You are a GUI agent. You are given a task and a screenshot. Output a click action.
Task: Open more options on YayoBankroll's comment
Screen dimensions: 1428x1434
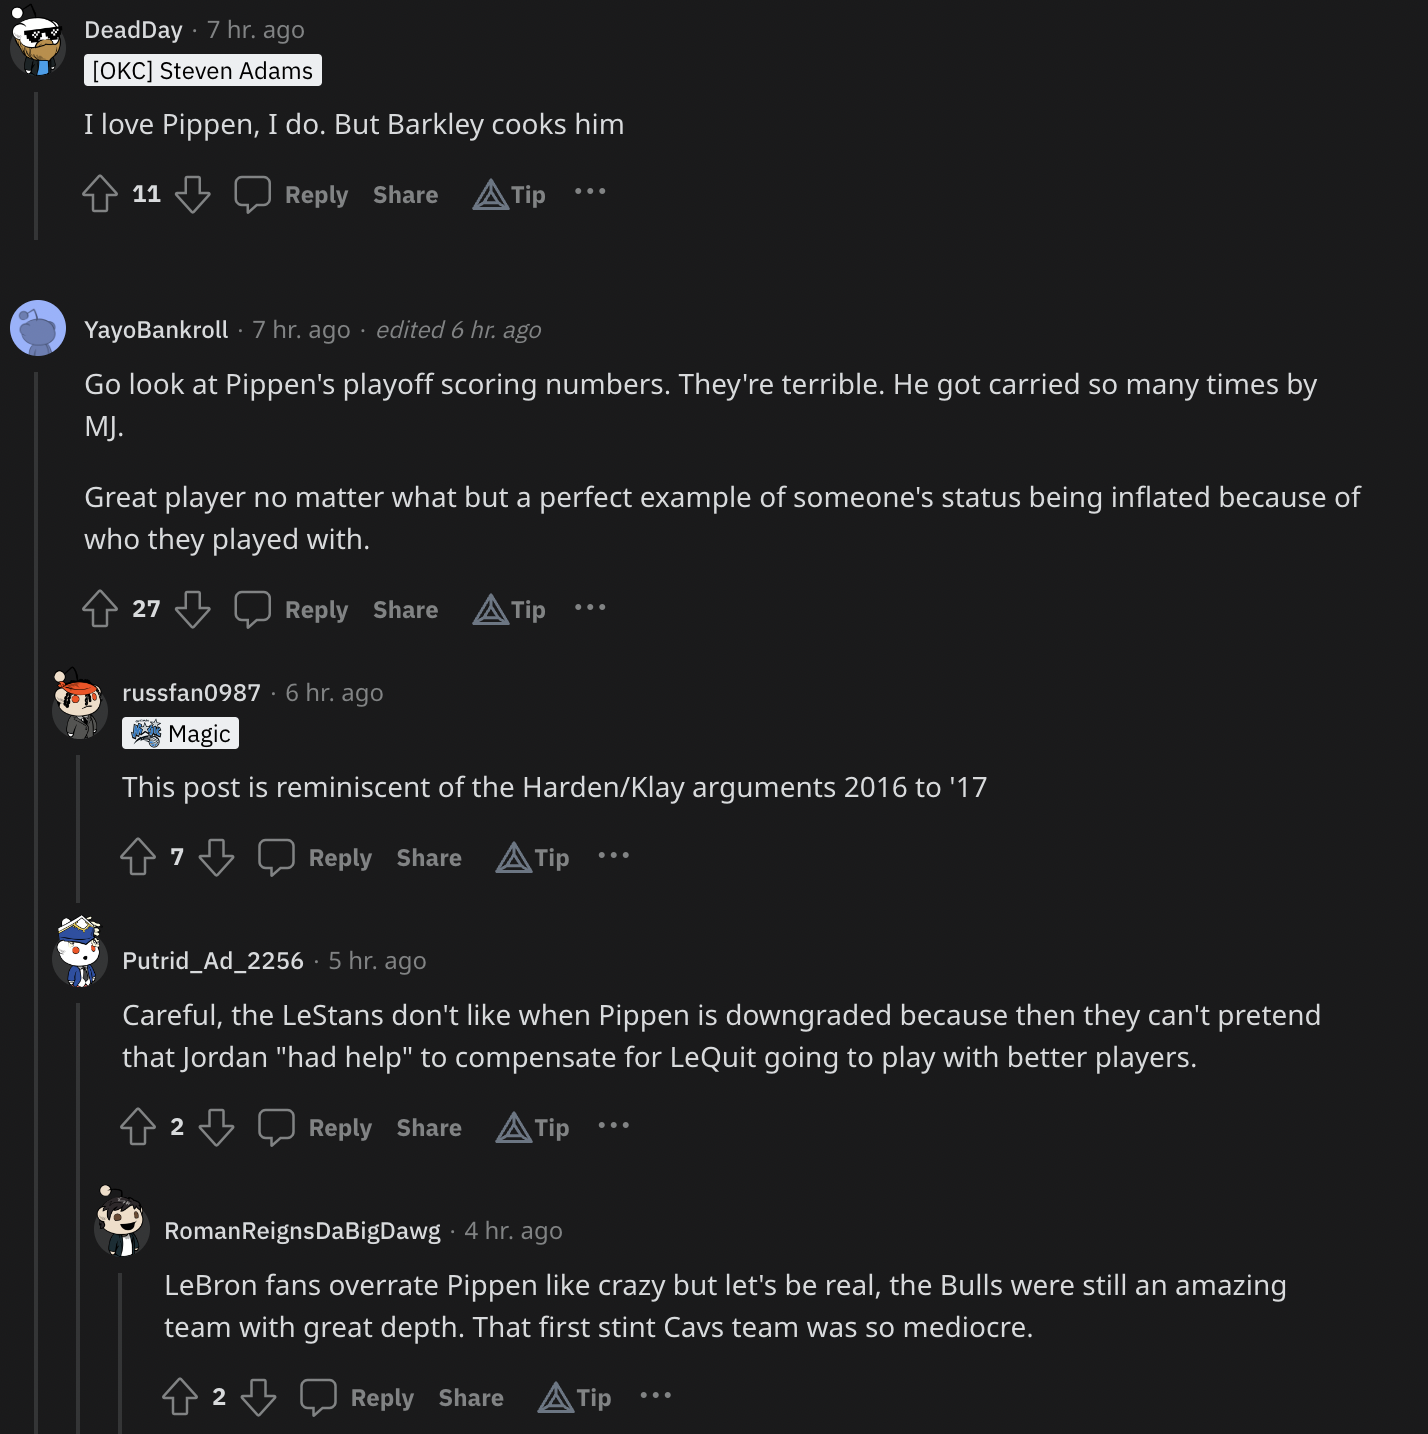[x=590, y=607]
